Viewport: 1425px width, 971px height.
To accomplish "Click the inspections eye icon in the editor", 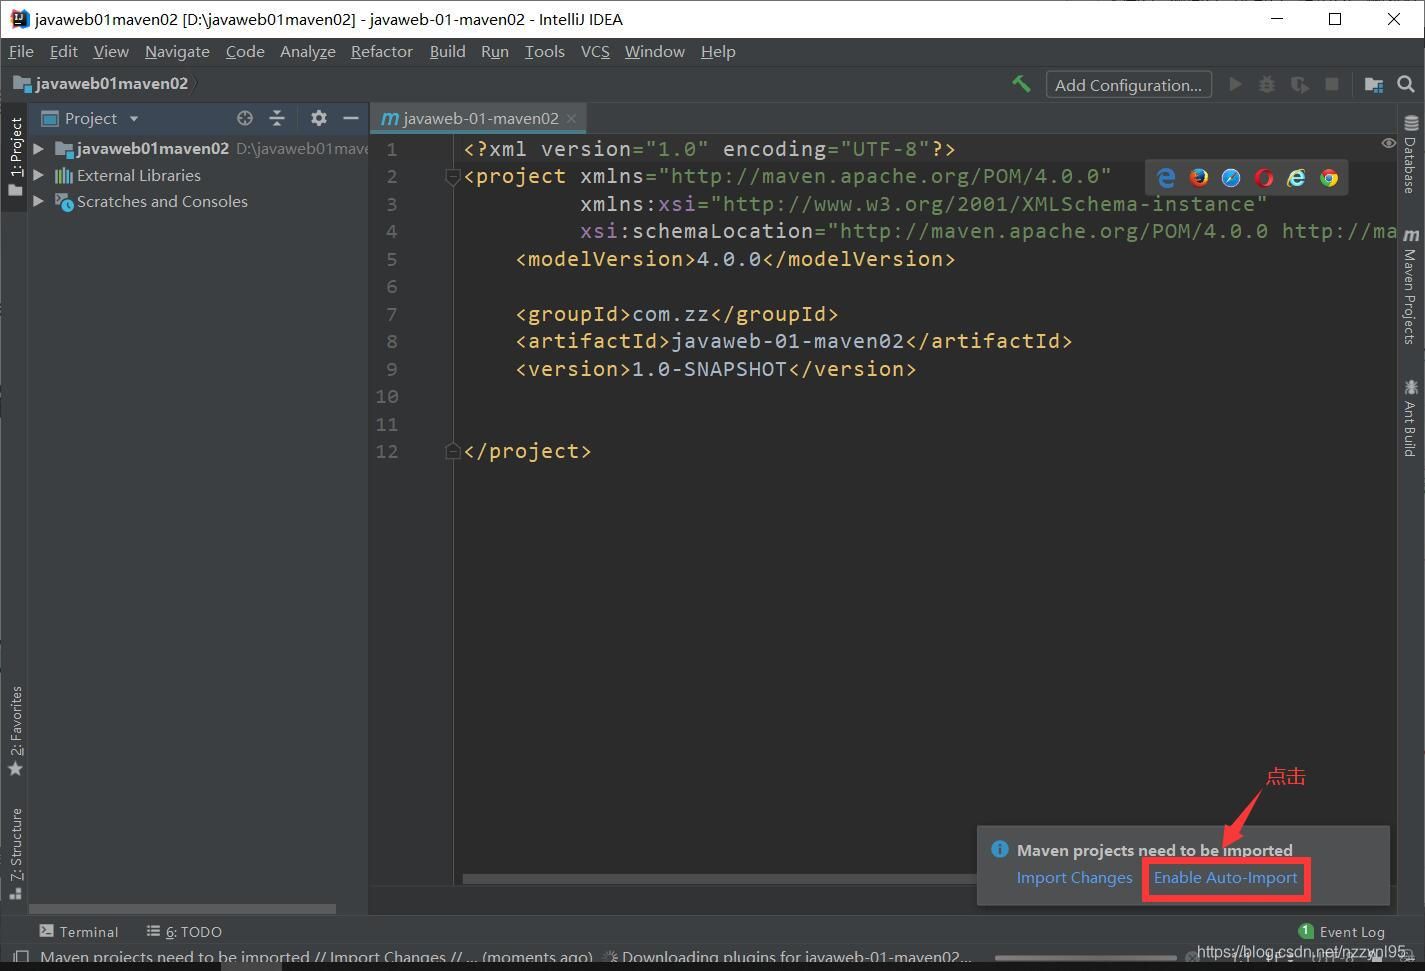I will [1388, 144].
